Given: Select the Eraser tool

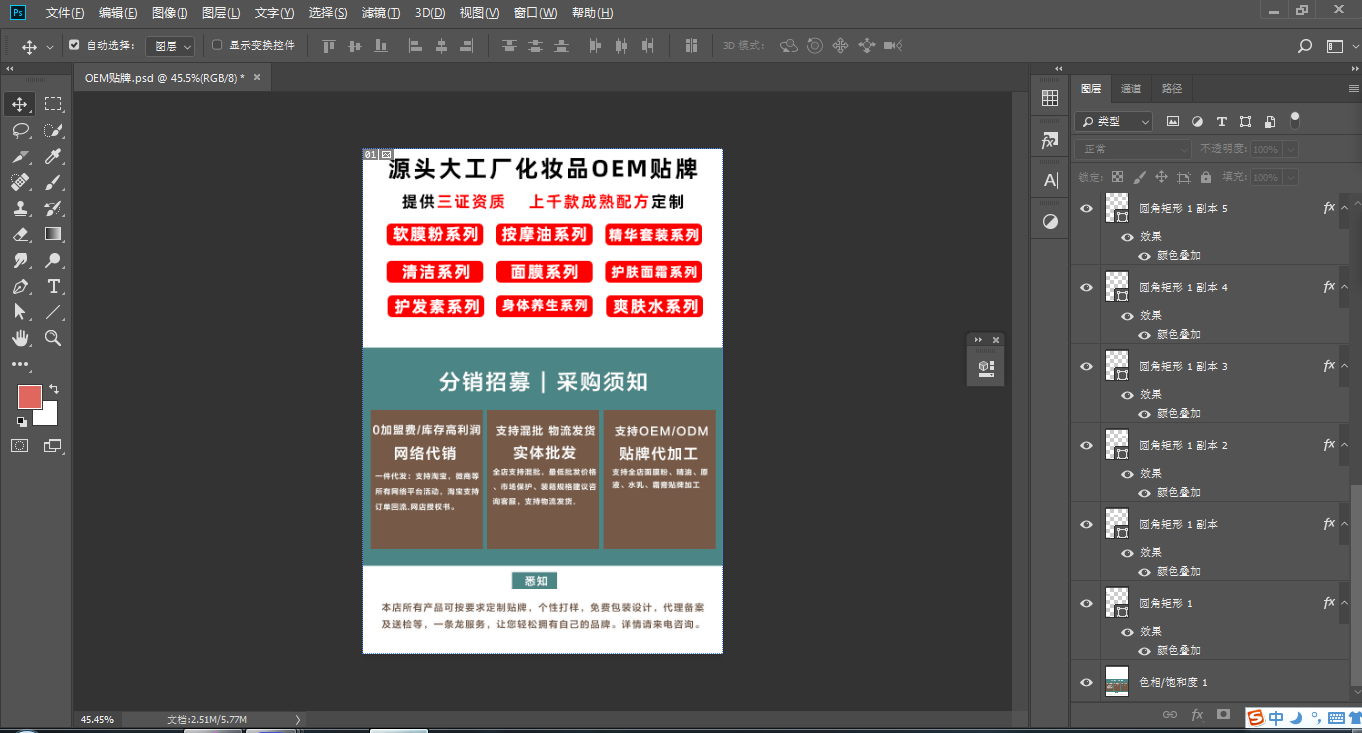Looking at the screenshot, I should point(20,234).
